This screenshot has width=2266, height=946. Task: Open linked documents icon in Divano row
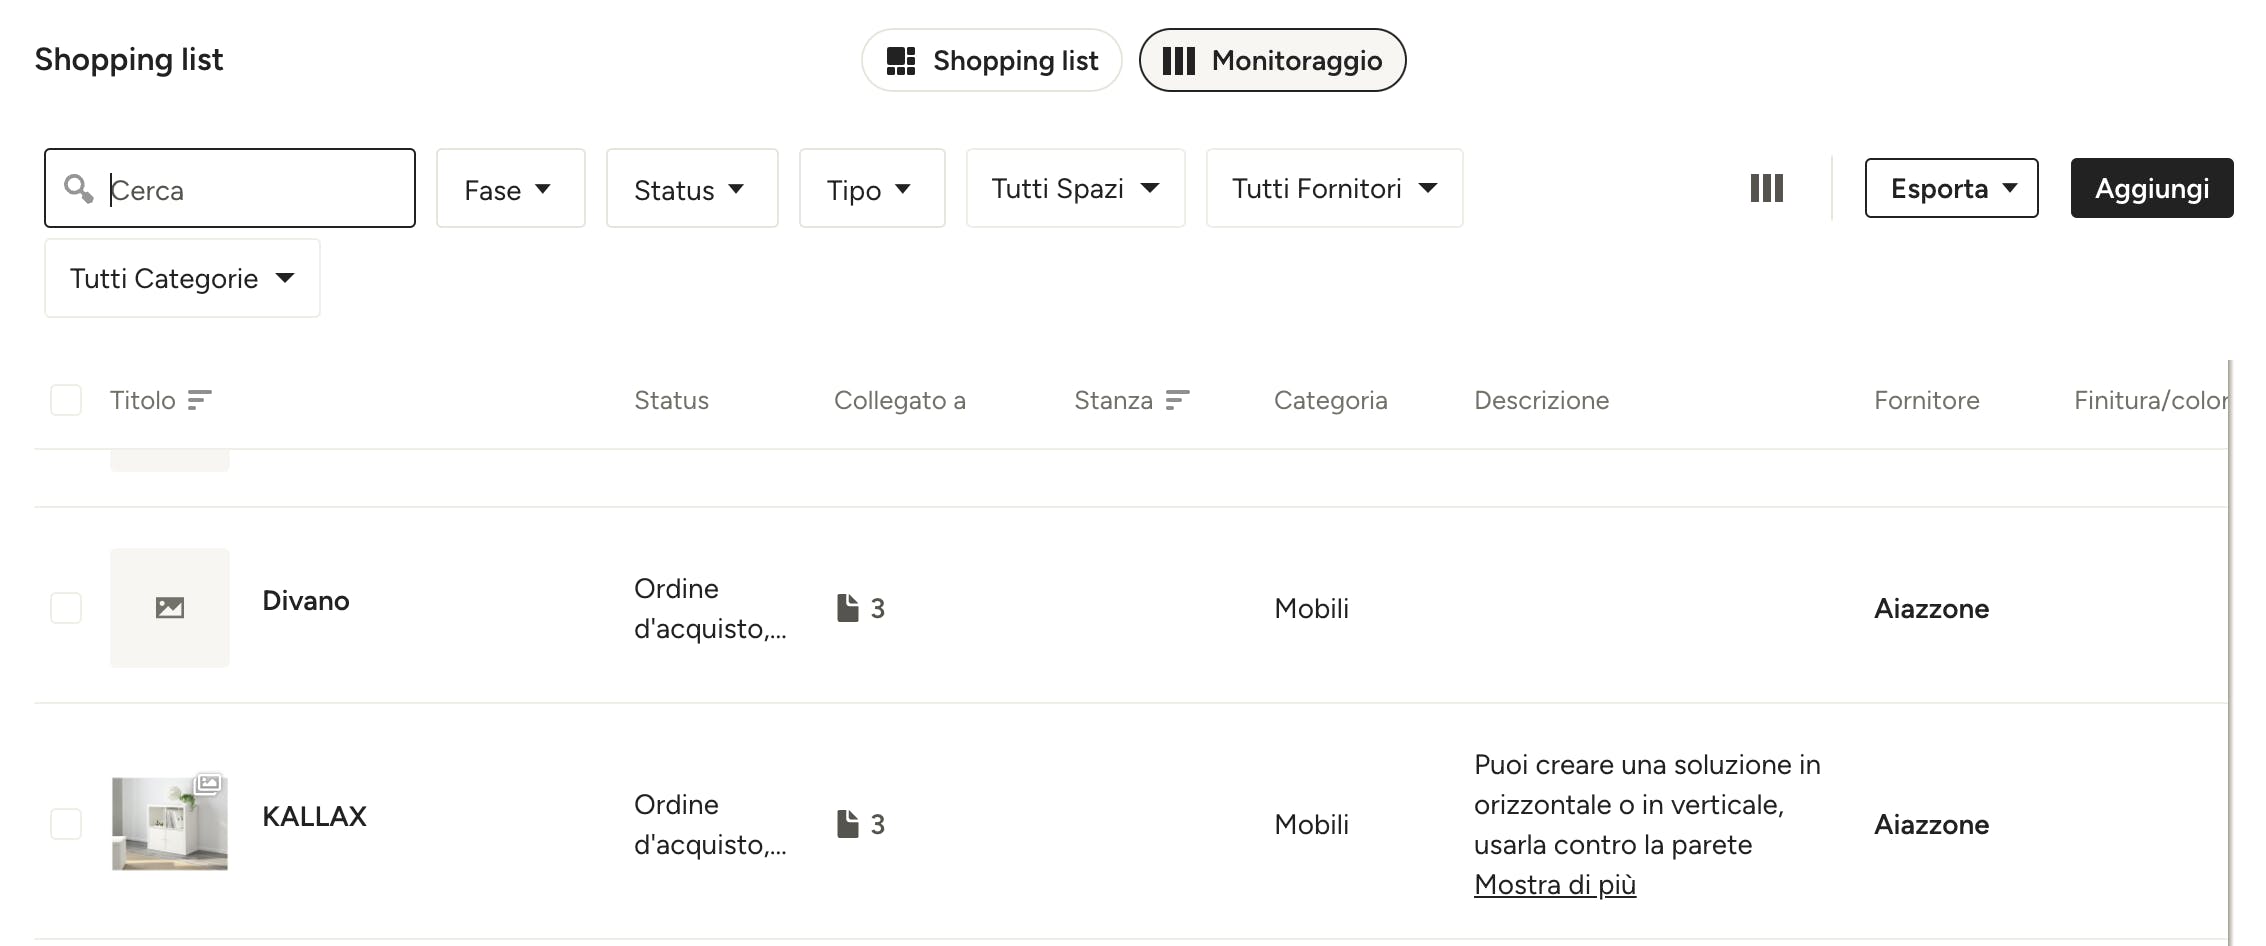[848, 608]
